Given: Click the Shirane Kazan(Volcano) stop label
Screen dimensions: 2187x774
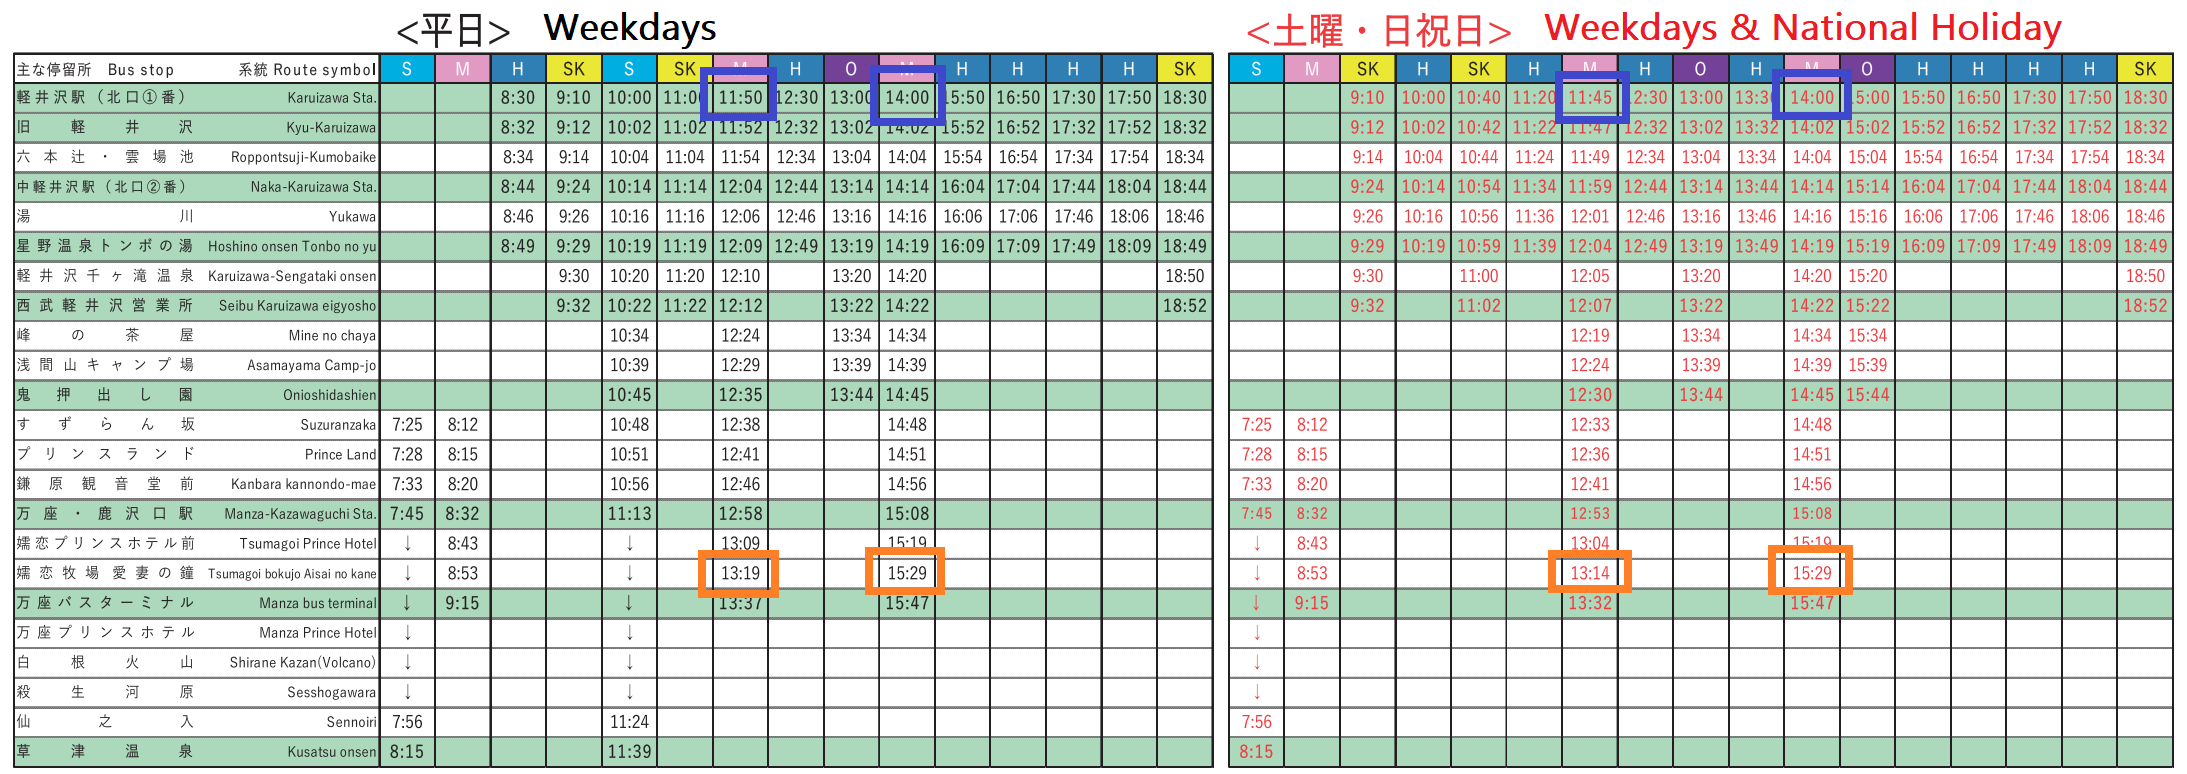Looking at the screenshot, I should [302, 662].
